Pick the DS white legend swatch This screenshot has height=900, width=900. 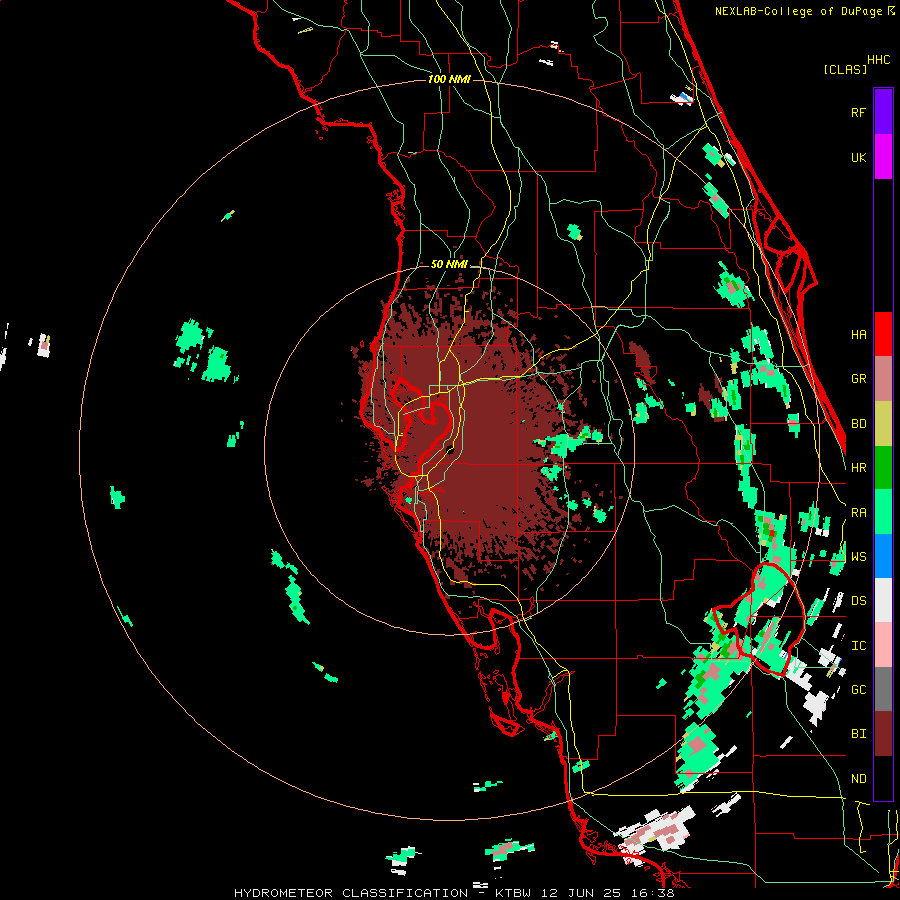pos(883,600)
